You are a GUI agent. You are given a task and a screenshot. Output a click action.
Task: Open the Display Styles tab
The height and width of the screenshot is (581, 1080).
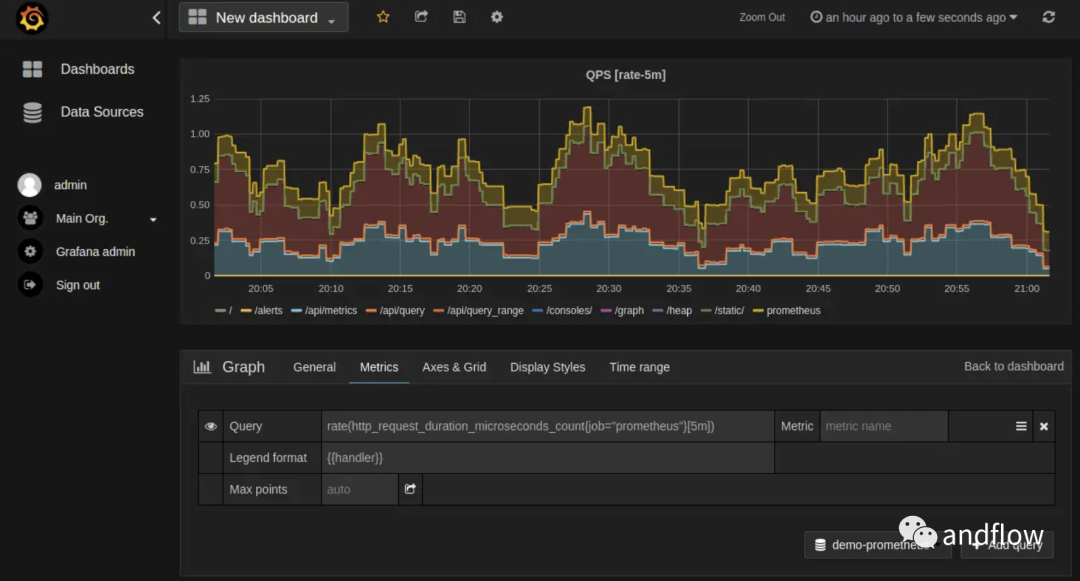547,367
